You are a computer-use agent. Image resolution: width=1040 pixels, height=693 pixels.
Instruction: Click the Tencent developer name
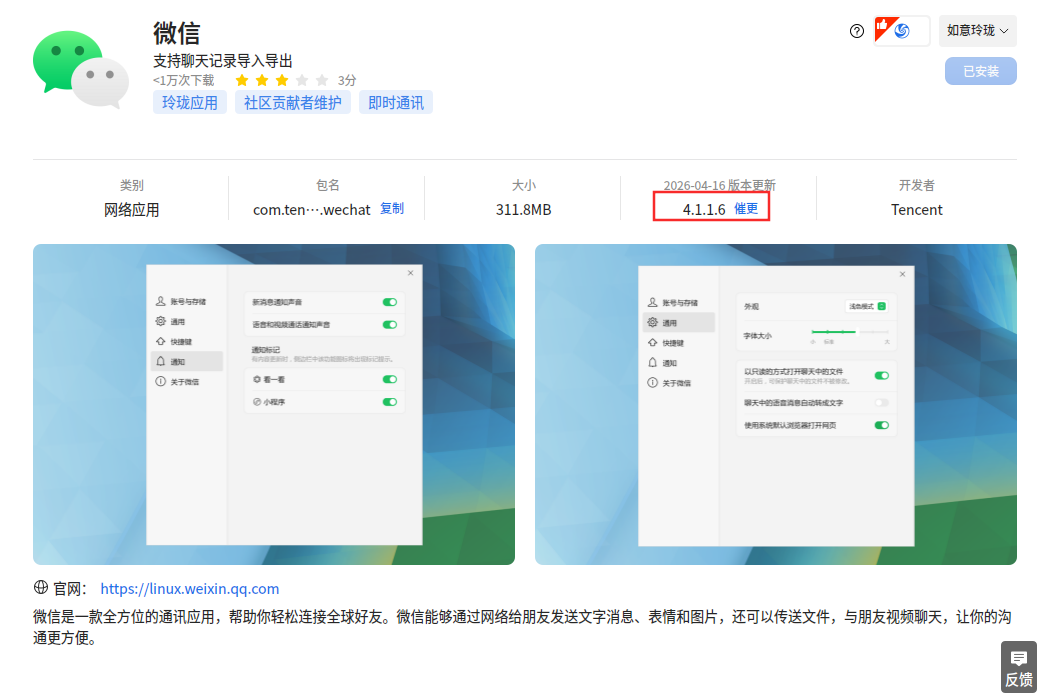916,210
